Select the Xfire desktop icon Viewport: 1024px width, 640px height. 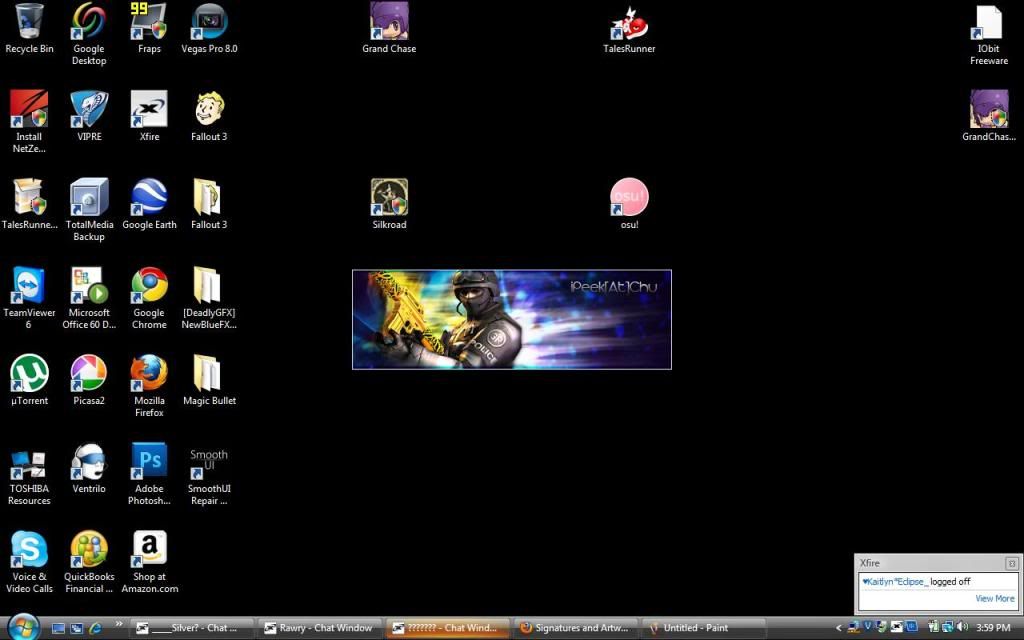click(149, 110)
